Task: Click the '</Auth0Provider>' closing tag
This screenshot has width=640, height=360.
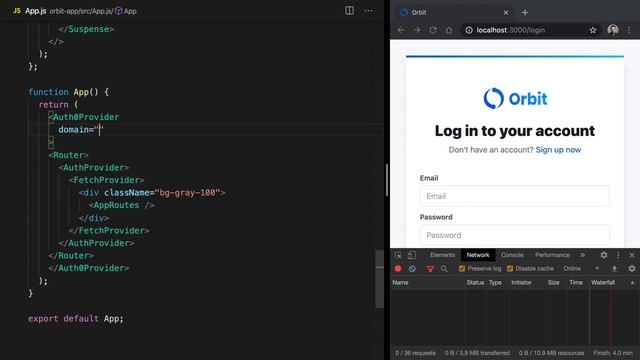Action: [89, 268]
